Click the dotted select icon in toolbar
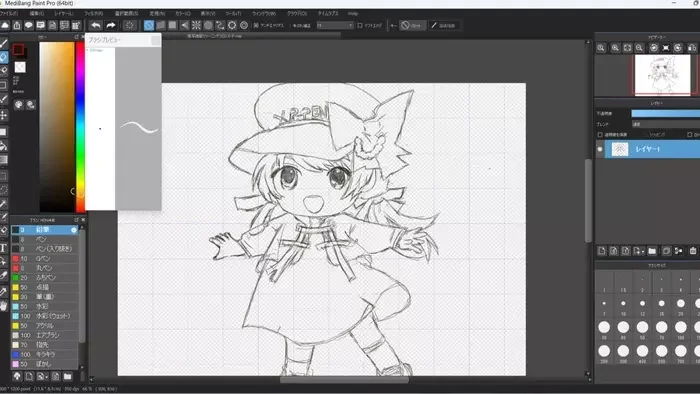This screenshot has height=394, width=700. click(129, 25)
